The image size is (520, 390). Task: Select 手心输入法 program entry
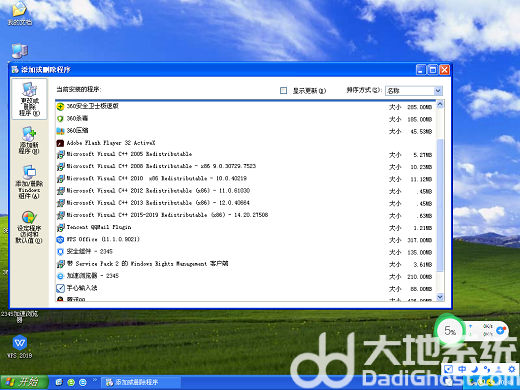pos(246,288)
